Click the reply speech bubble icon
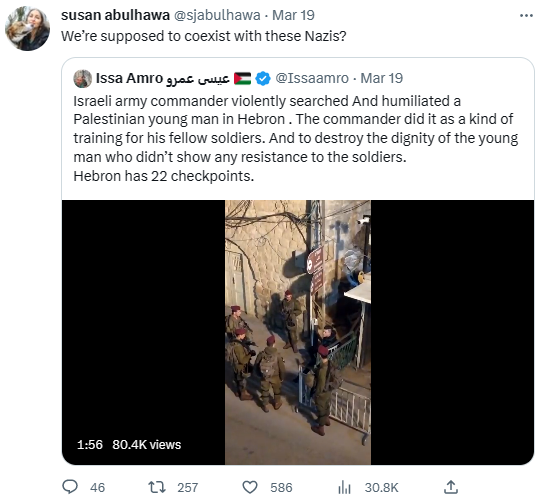This screenshot has width=537, height=501. pyautogui.click(x=70, y=487)
